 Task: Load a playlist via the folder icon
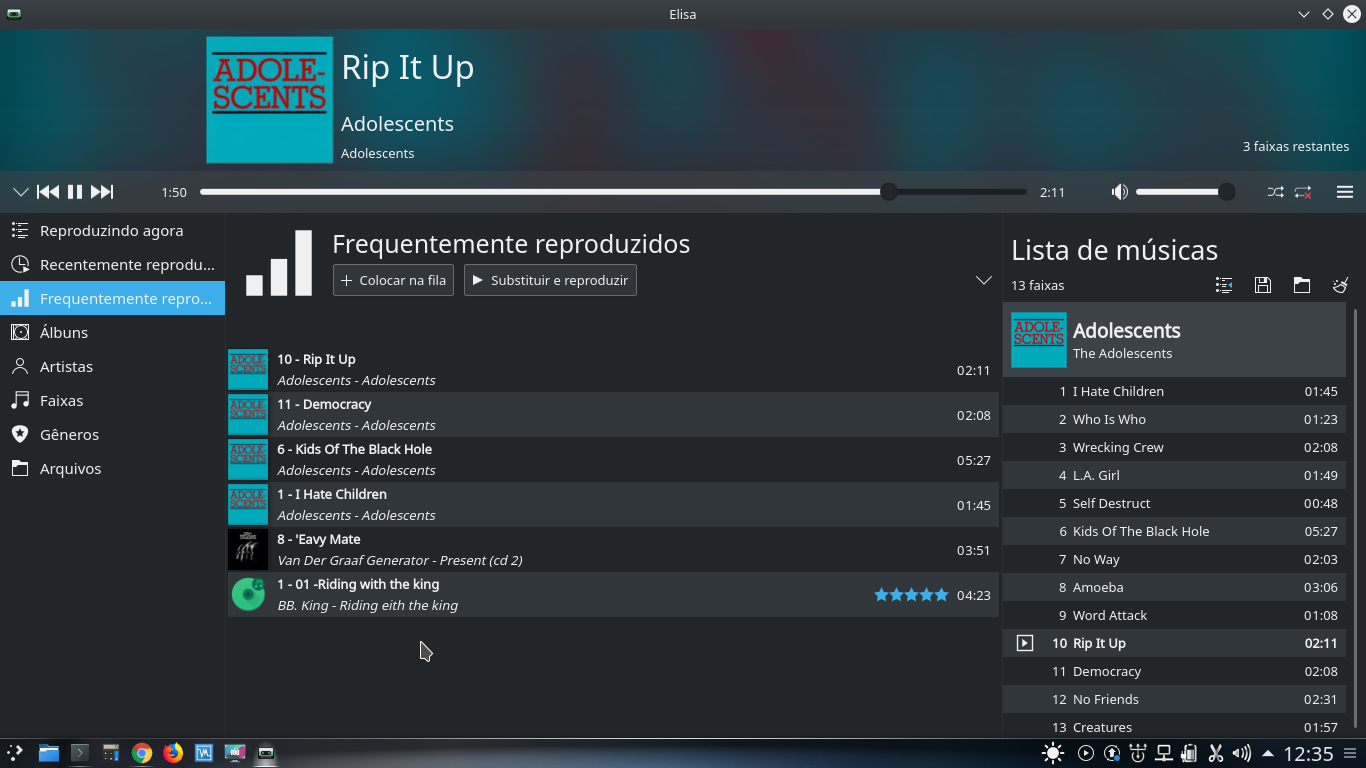pos(1301,285)
